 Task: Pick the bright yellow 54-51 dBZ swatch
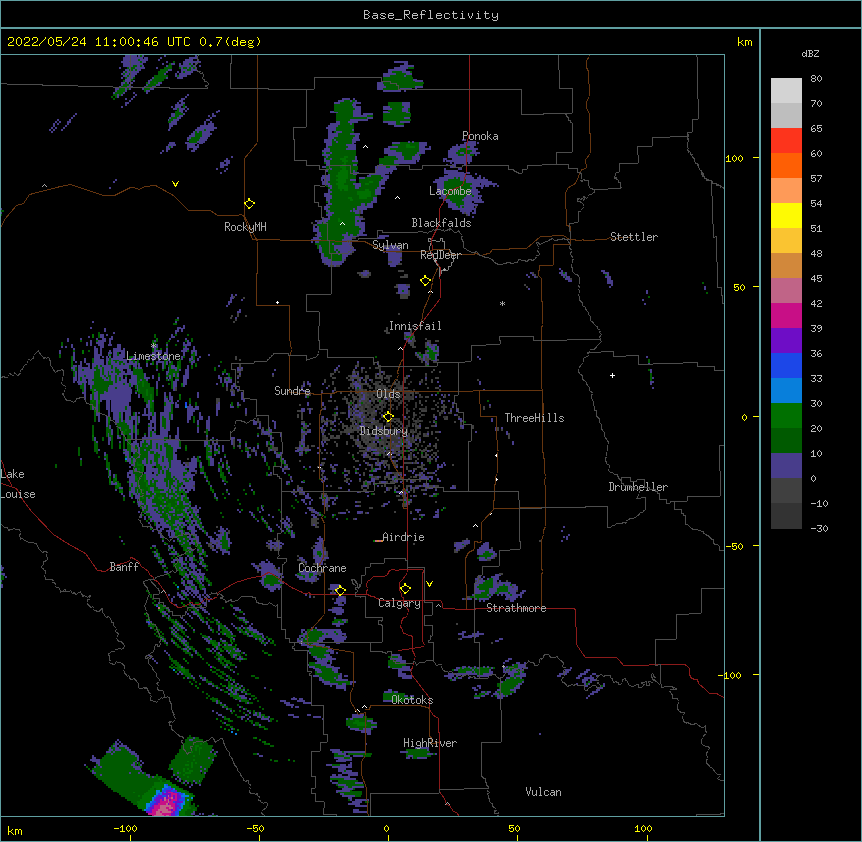(786, 215)
